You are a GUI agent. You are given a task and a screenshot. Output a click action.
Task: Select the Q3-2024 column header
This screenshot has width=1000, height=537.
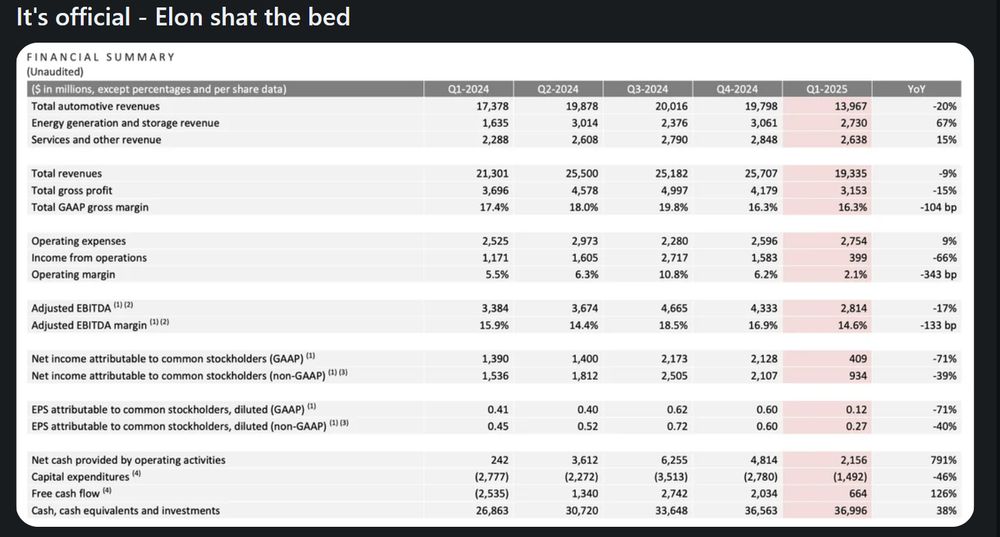(x=647, y=89)
